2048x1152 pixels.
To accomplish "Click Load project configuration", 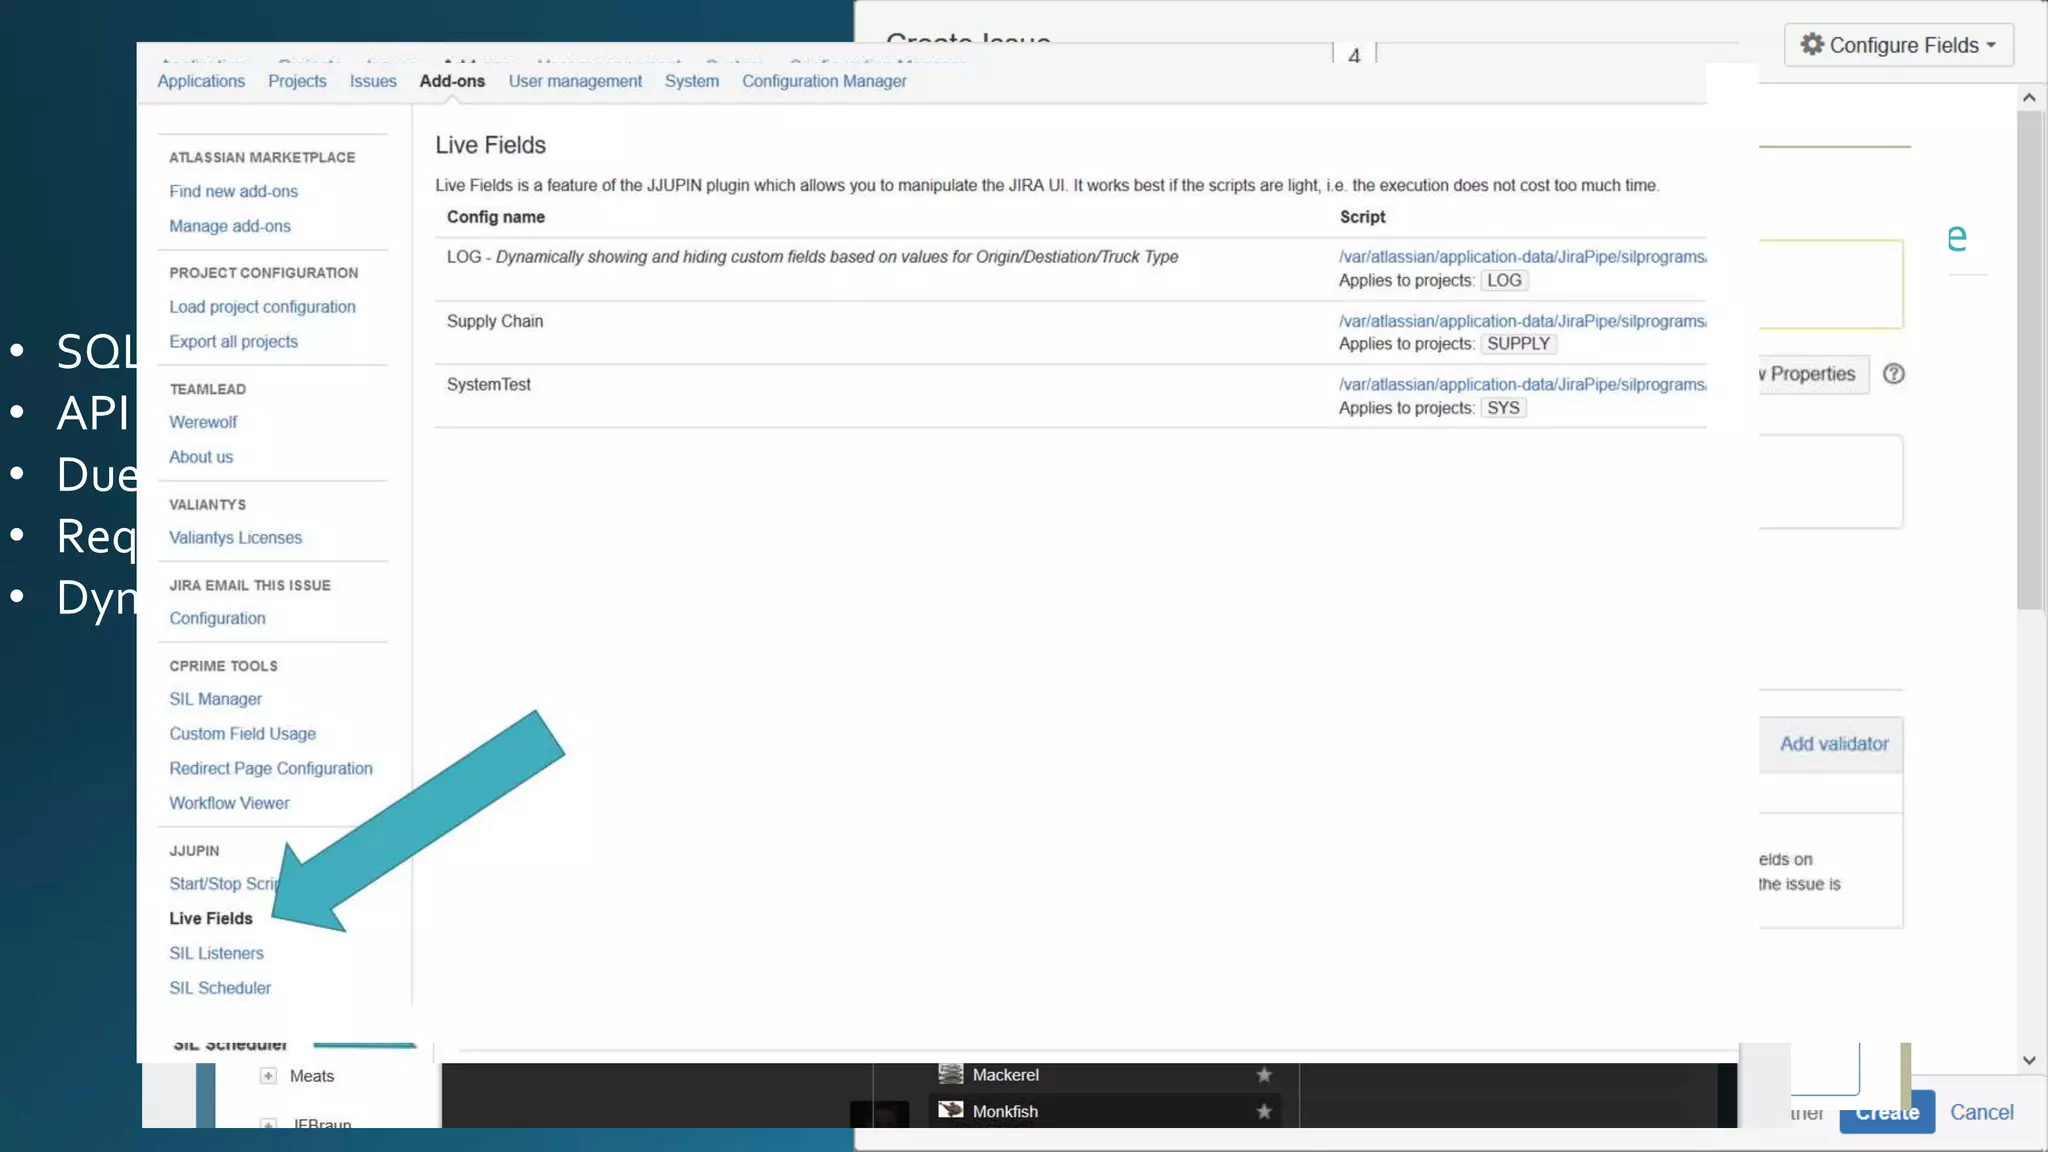I will (262, 307).
